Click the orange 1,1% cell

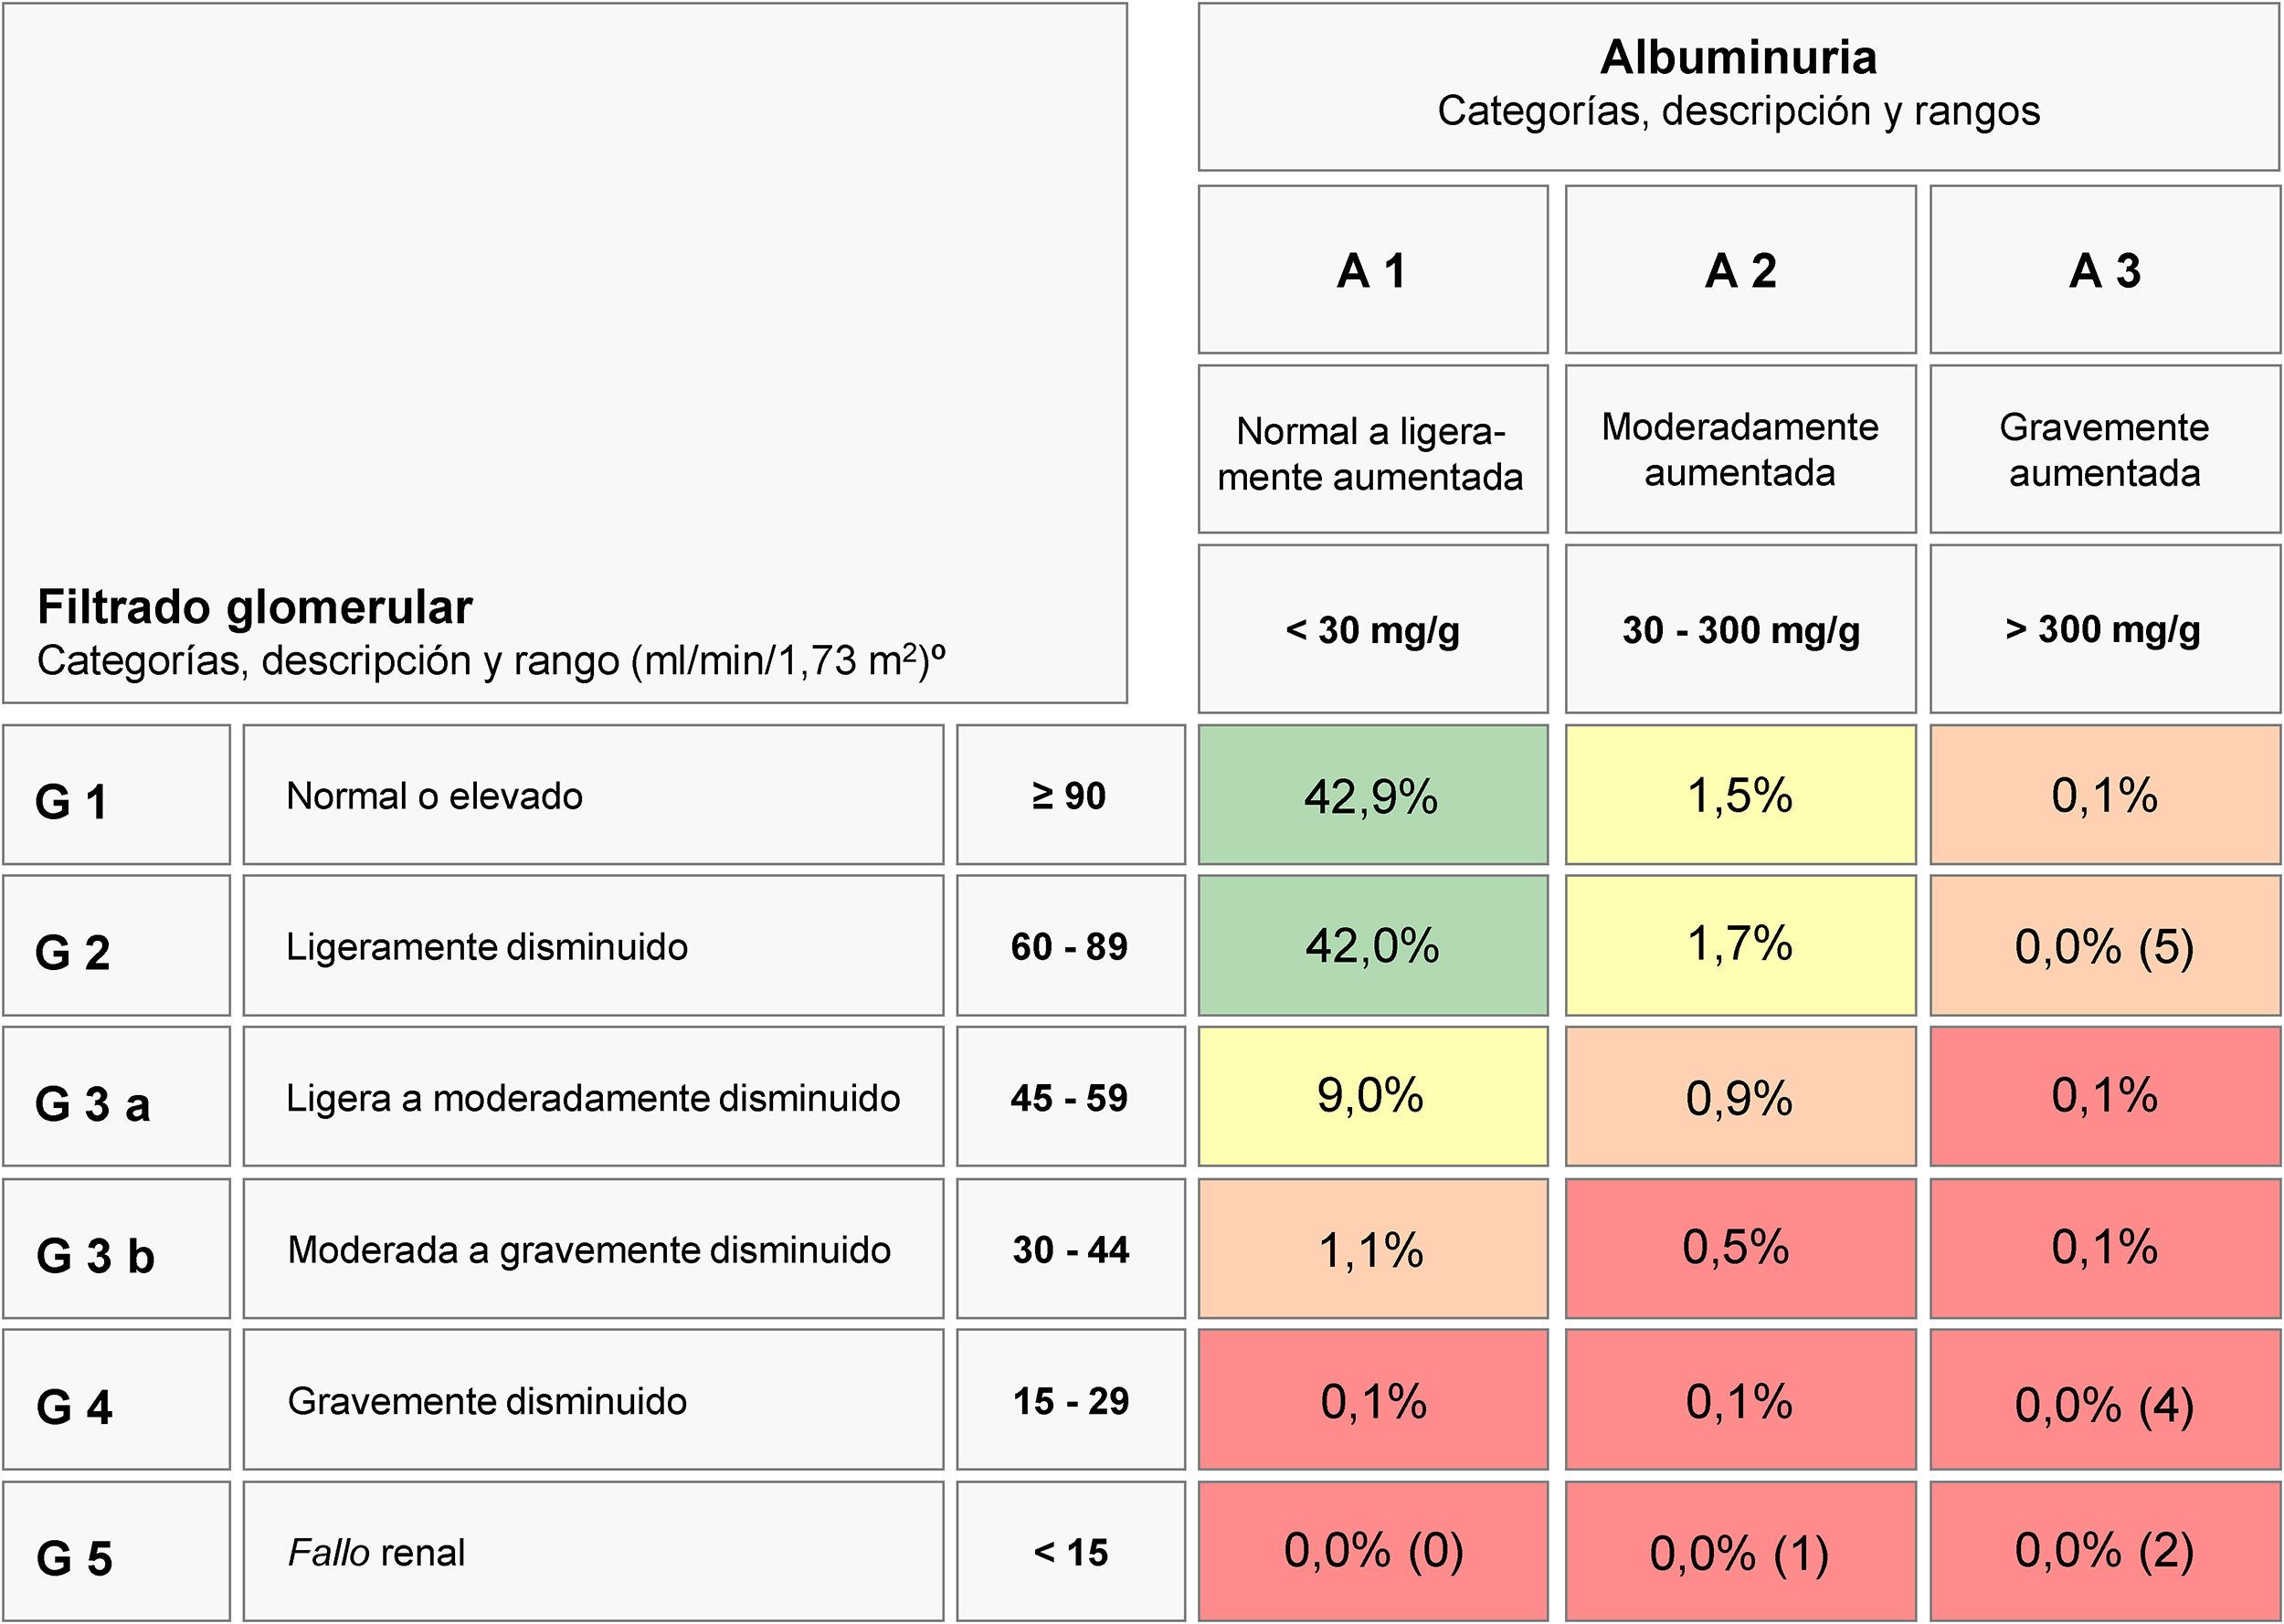pos(1372,1249)
